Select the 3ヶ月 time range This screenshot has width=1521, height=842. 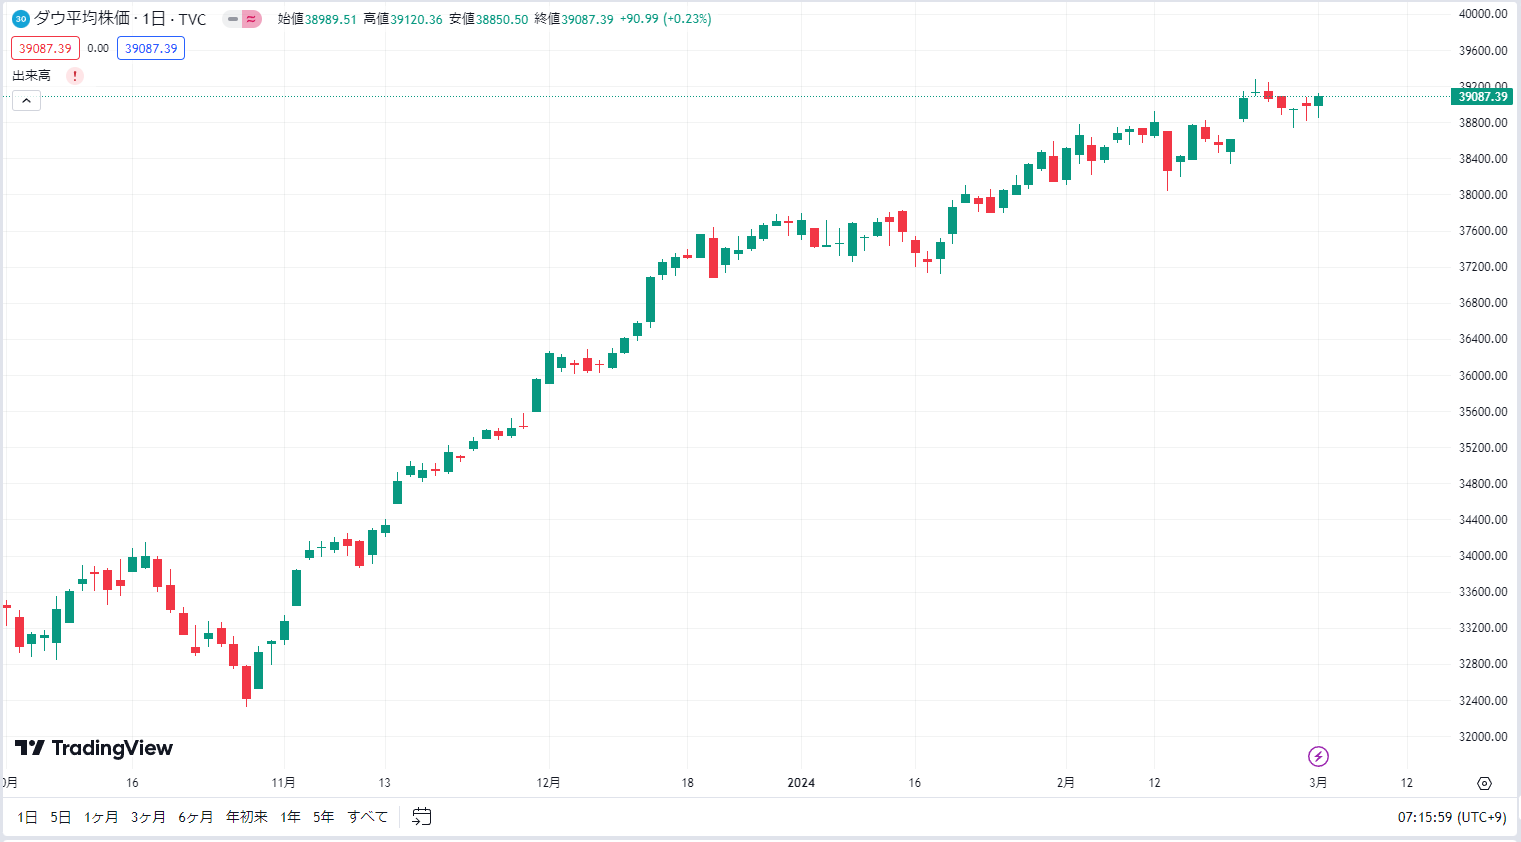coord(148,817)
